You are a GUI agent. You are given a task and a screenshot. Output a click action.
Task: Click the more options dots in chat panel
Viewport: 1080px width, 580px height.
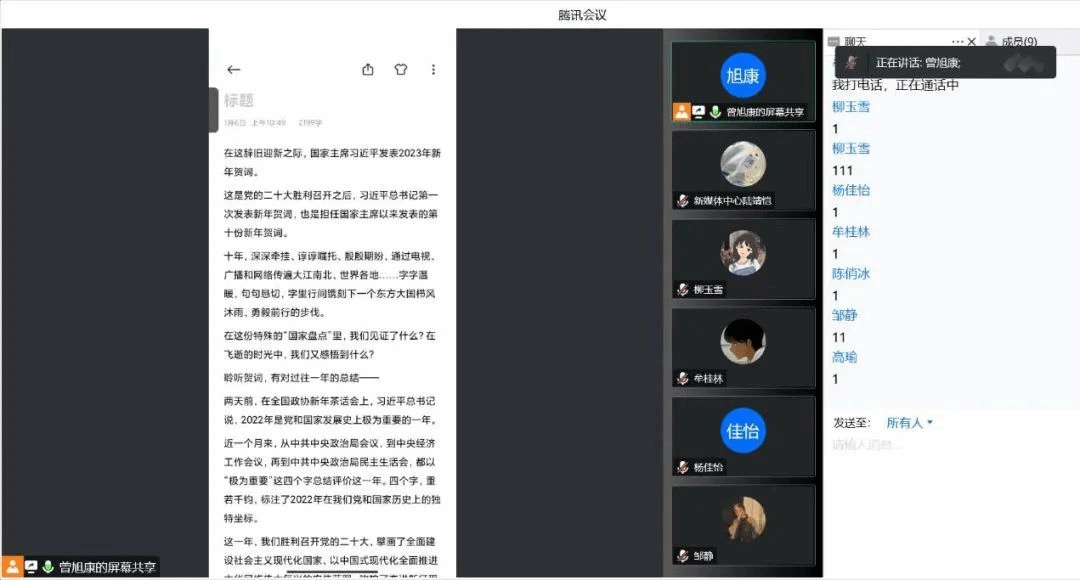pyautogui.click(x=957, y=42)
